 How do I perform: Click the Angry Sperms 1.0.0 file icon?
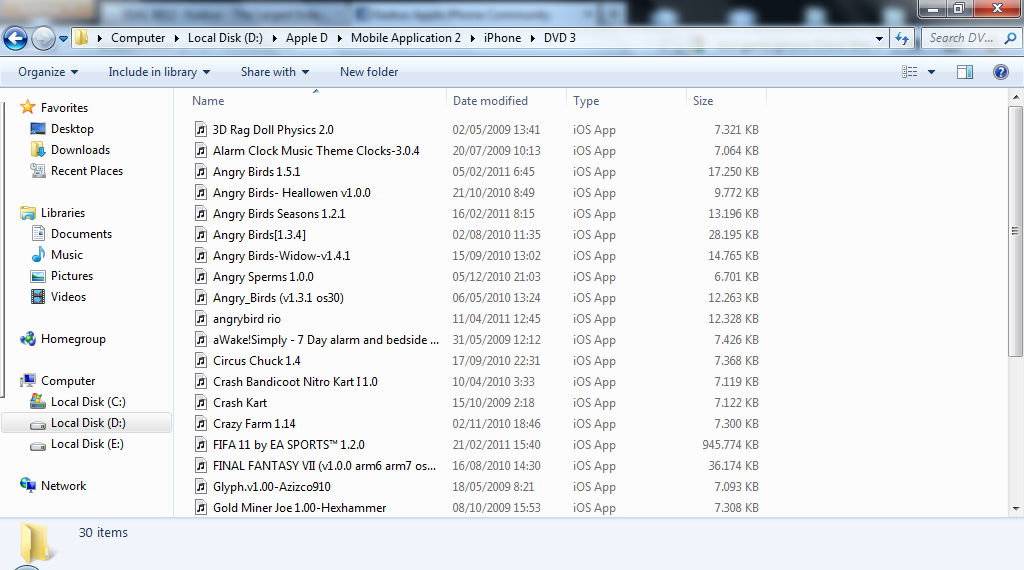pos(201,277)
